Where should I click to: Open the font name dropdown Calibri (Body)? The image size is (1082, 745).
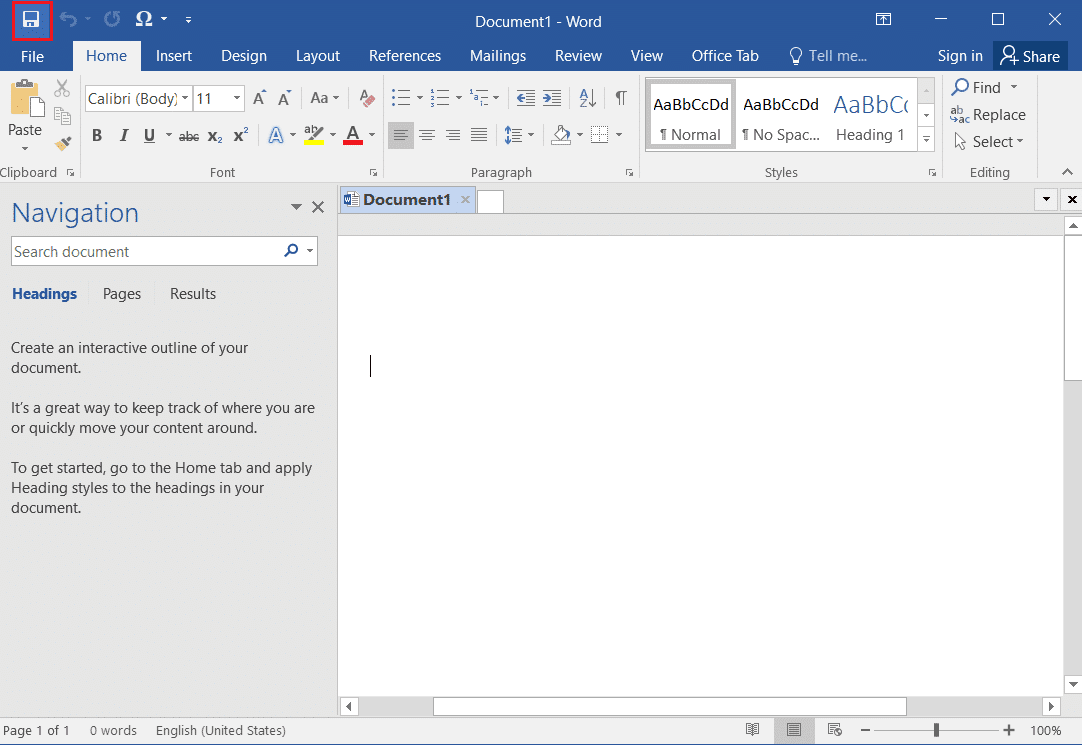(x=185, y=99)
